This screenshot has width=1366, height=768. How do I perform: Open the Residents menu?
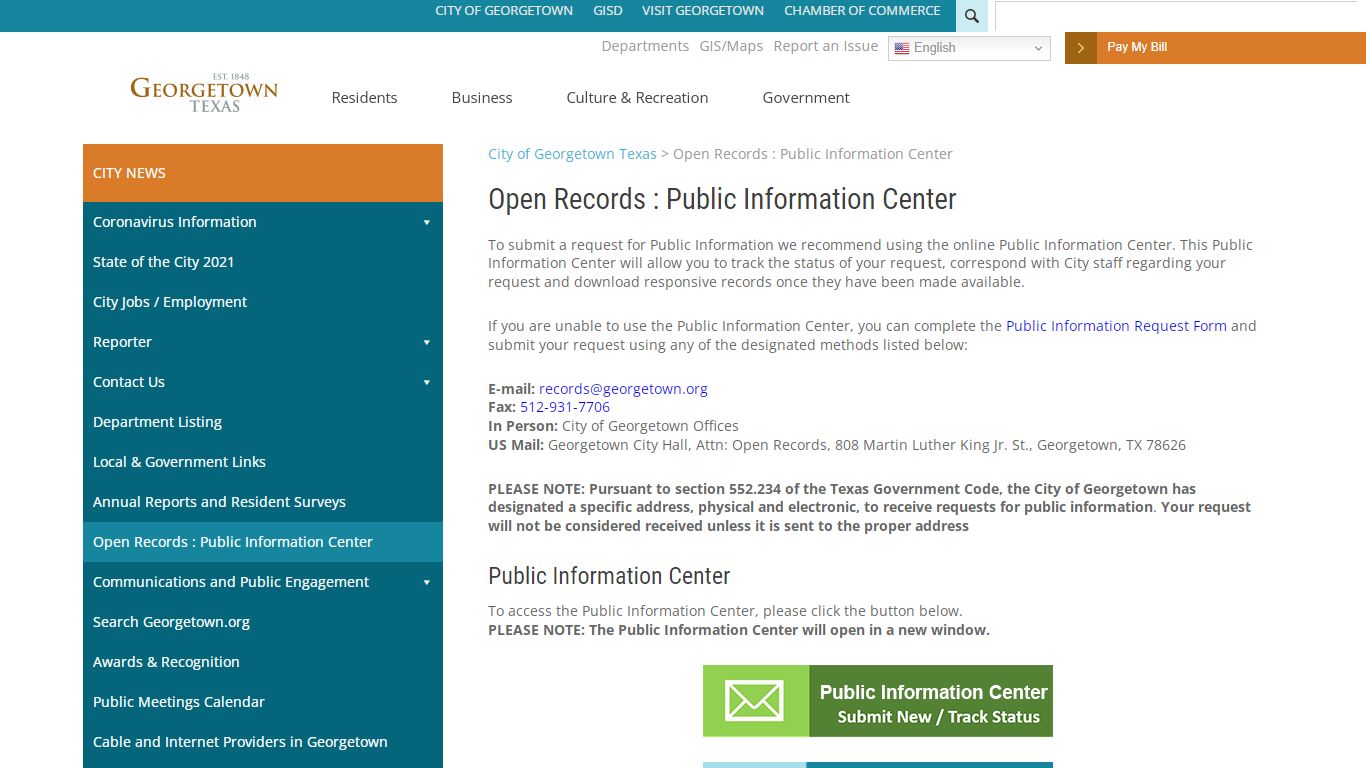click(x=364, y=97)
